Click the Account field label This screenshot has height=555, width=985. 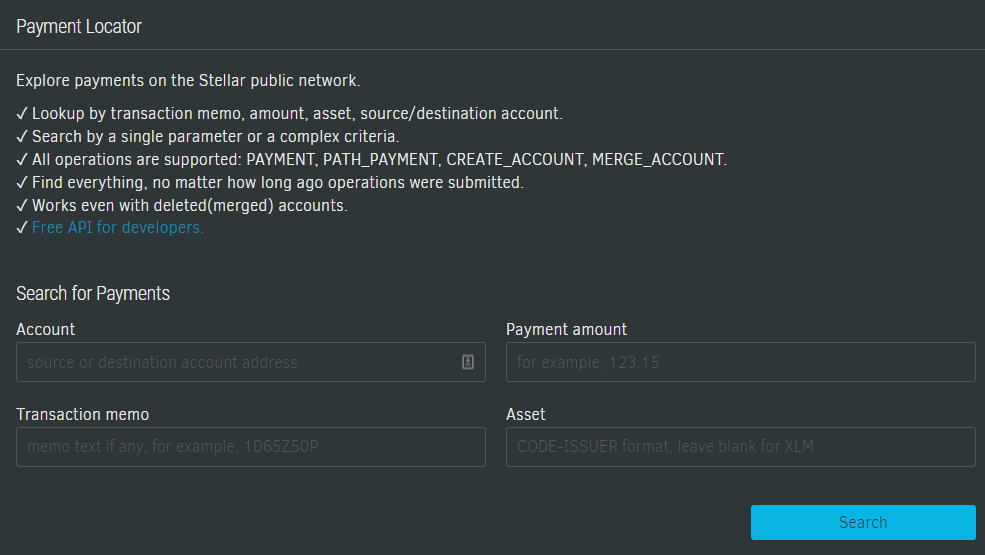tap(46, 329)
